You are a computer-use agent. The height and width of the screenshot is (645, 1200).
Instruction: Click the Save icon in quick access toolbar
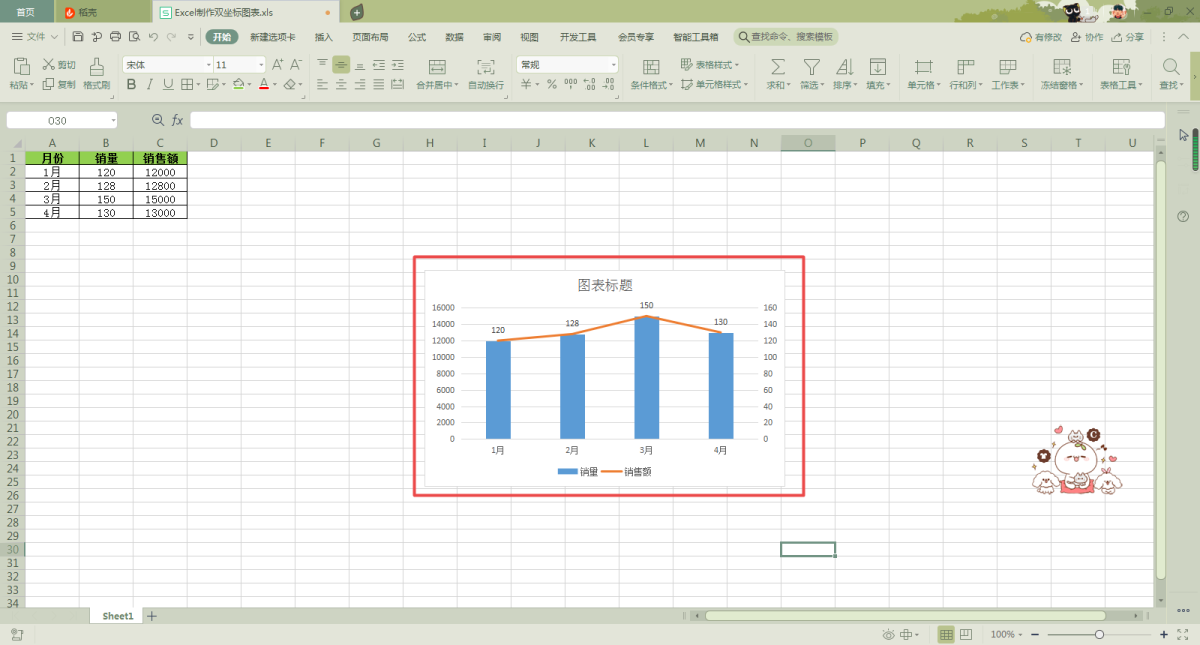click(x=78, y=37)
